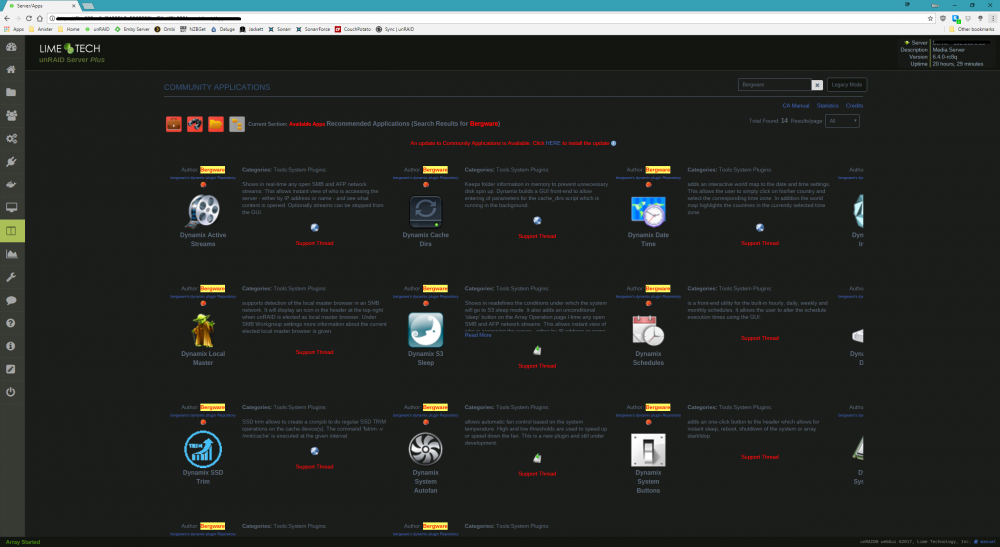The image size is (1000, 547).
Task: Click the Legacy Mode button
Action: click(x=847, y=84)
